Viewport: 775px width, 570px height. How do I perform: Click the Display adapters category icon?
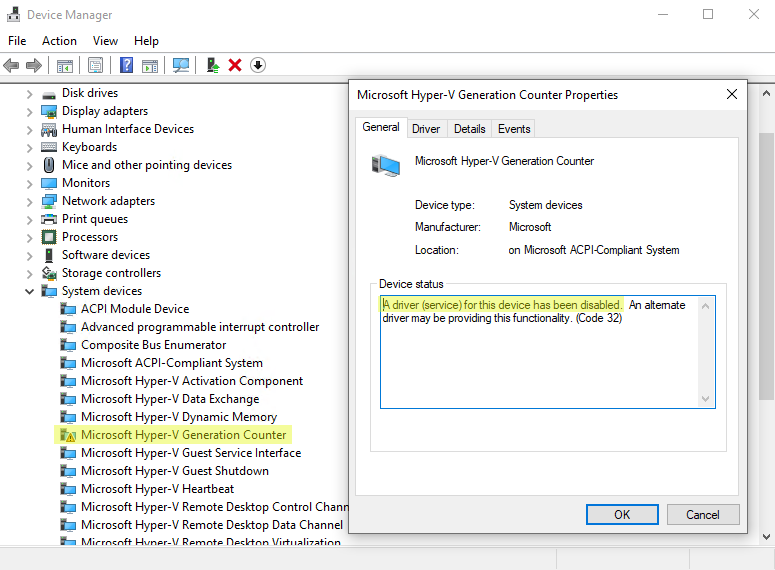point(49,111)
